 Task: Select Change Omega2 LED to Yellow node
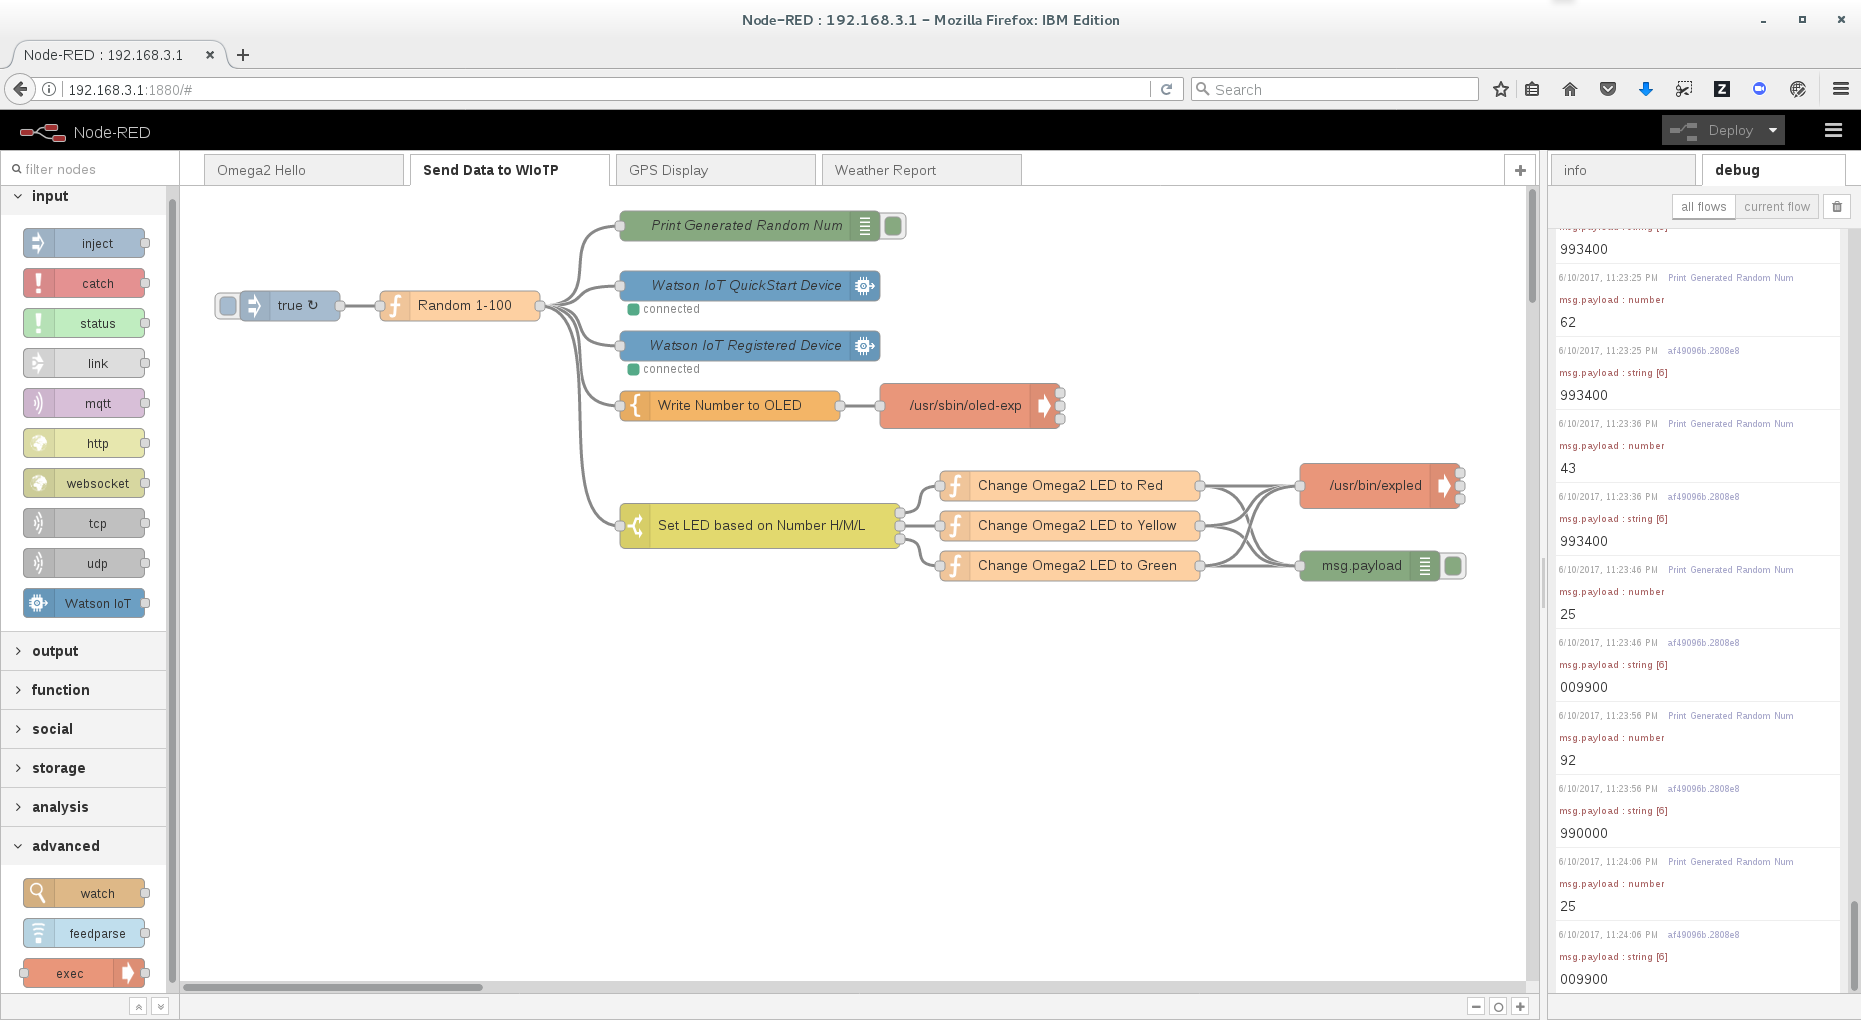pyautogui.click(x=1070, y=526)
